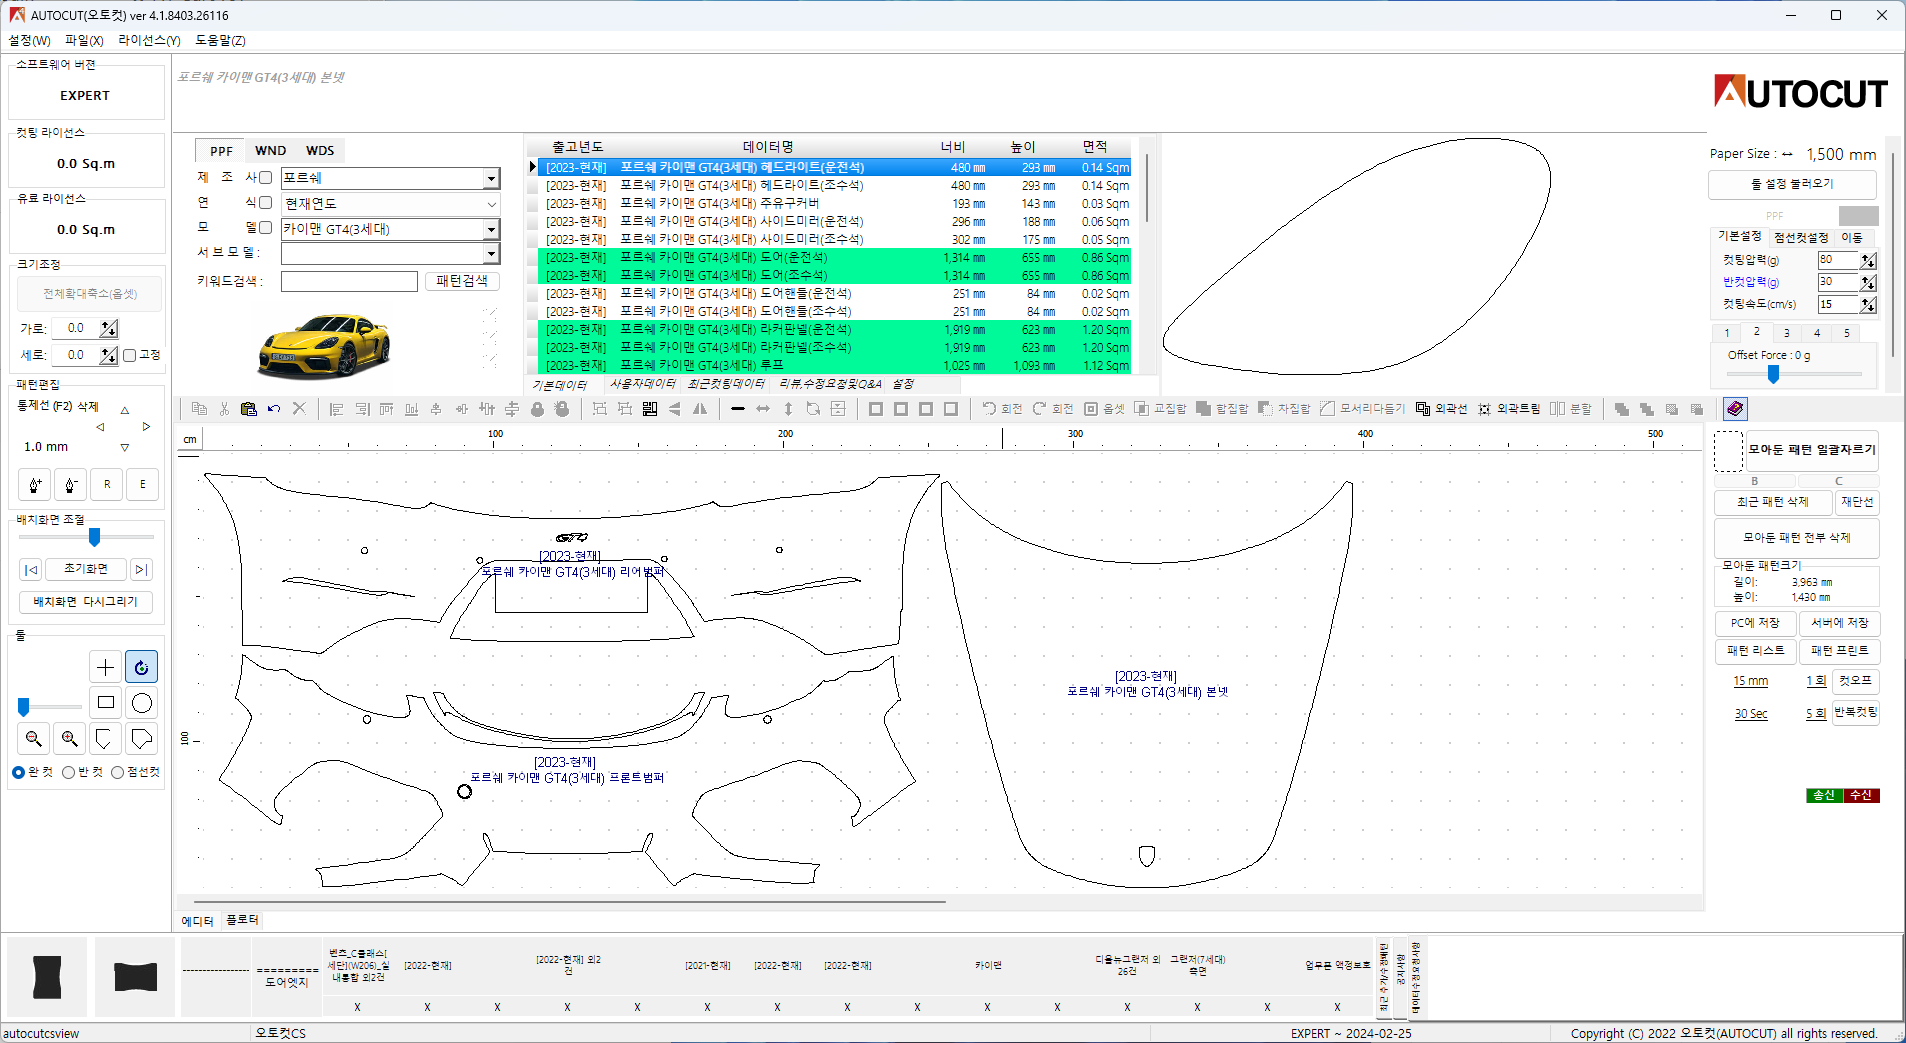Click the copy icon in the editor toolbar
Screen dimensions: 1906x1043
(x=199, y=409)
